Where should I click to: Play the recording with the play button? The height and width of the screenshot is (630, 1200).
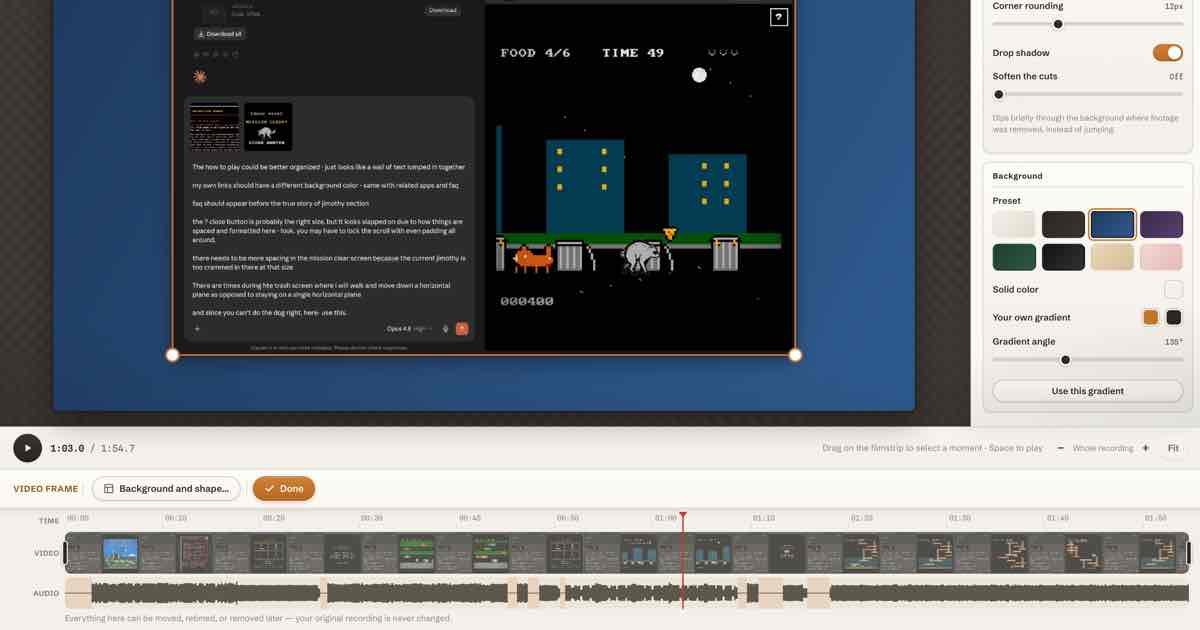click(27, 448)
